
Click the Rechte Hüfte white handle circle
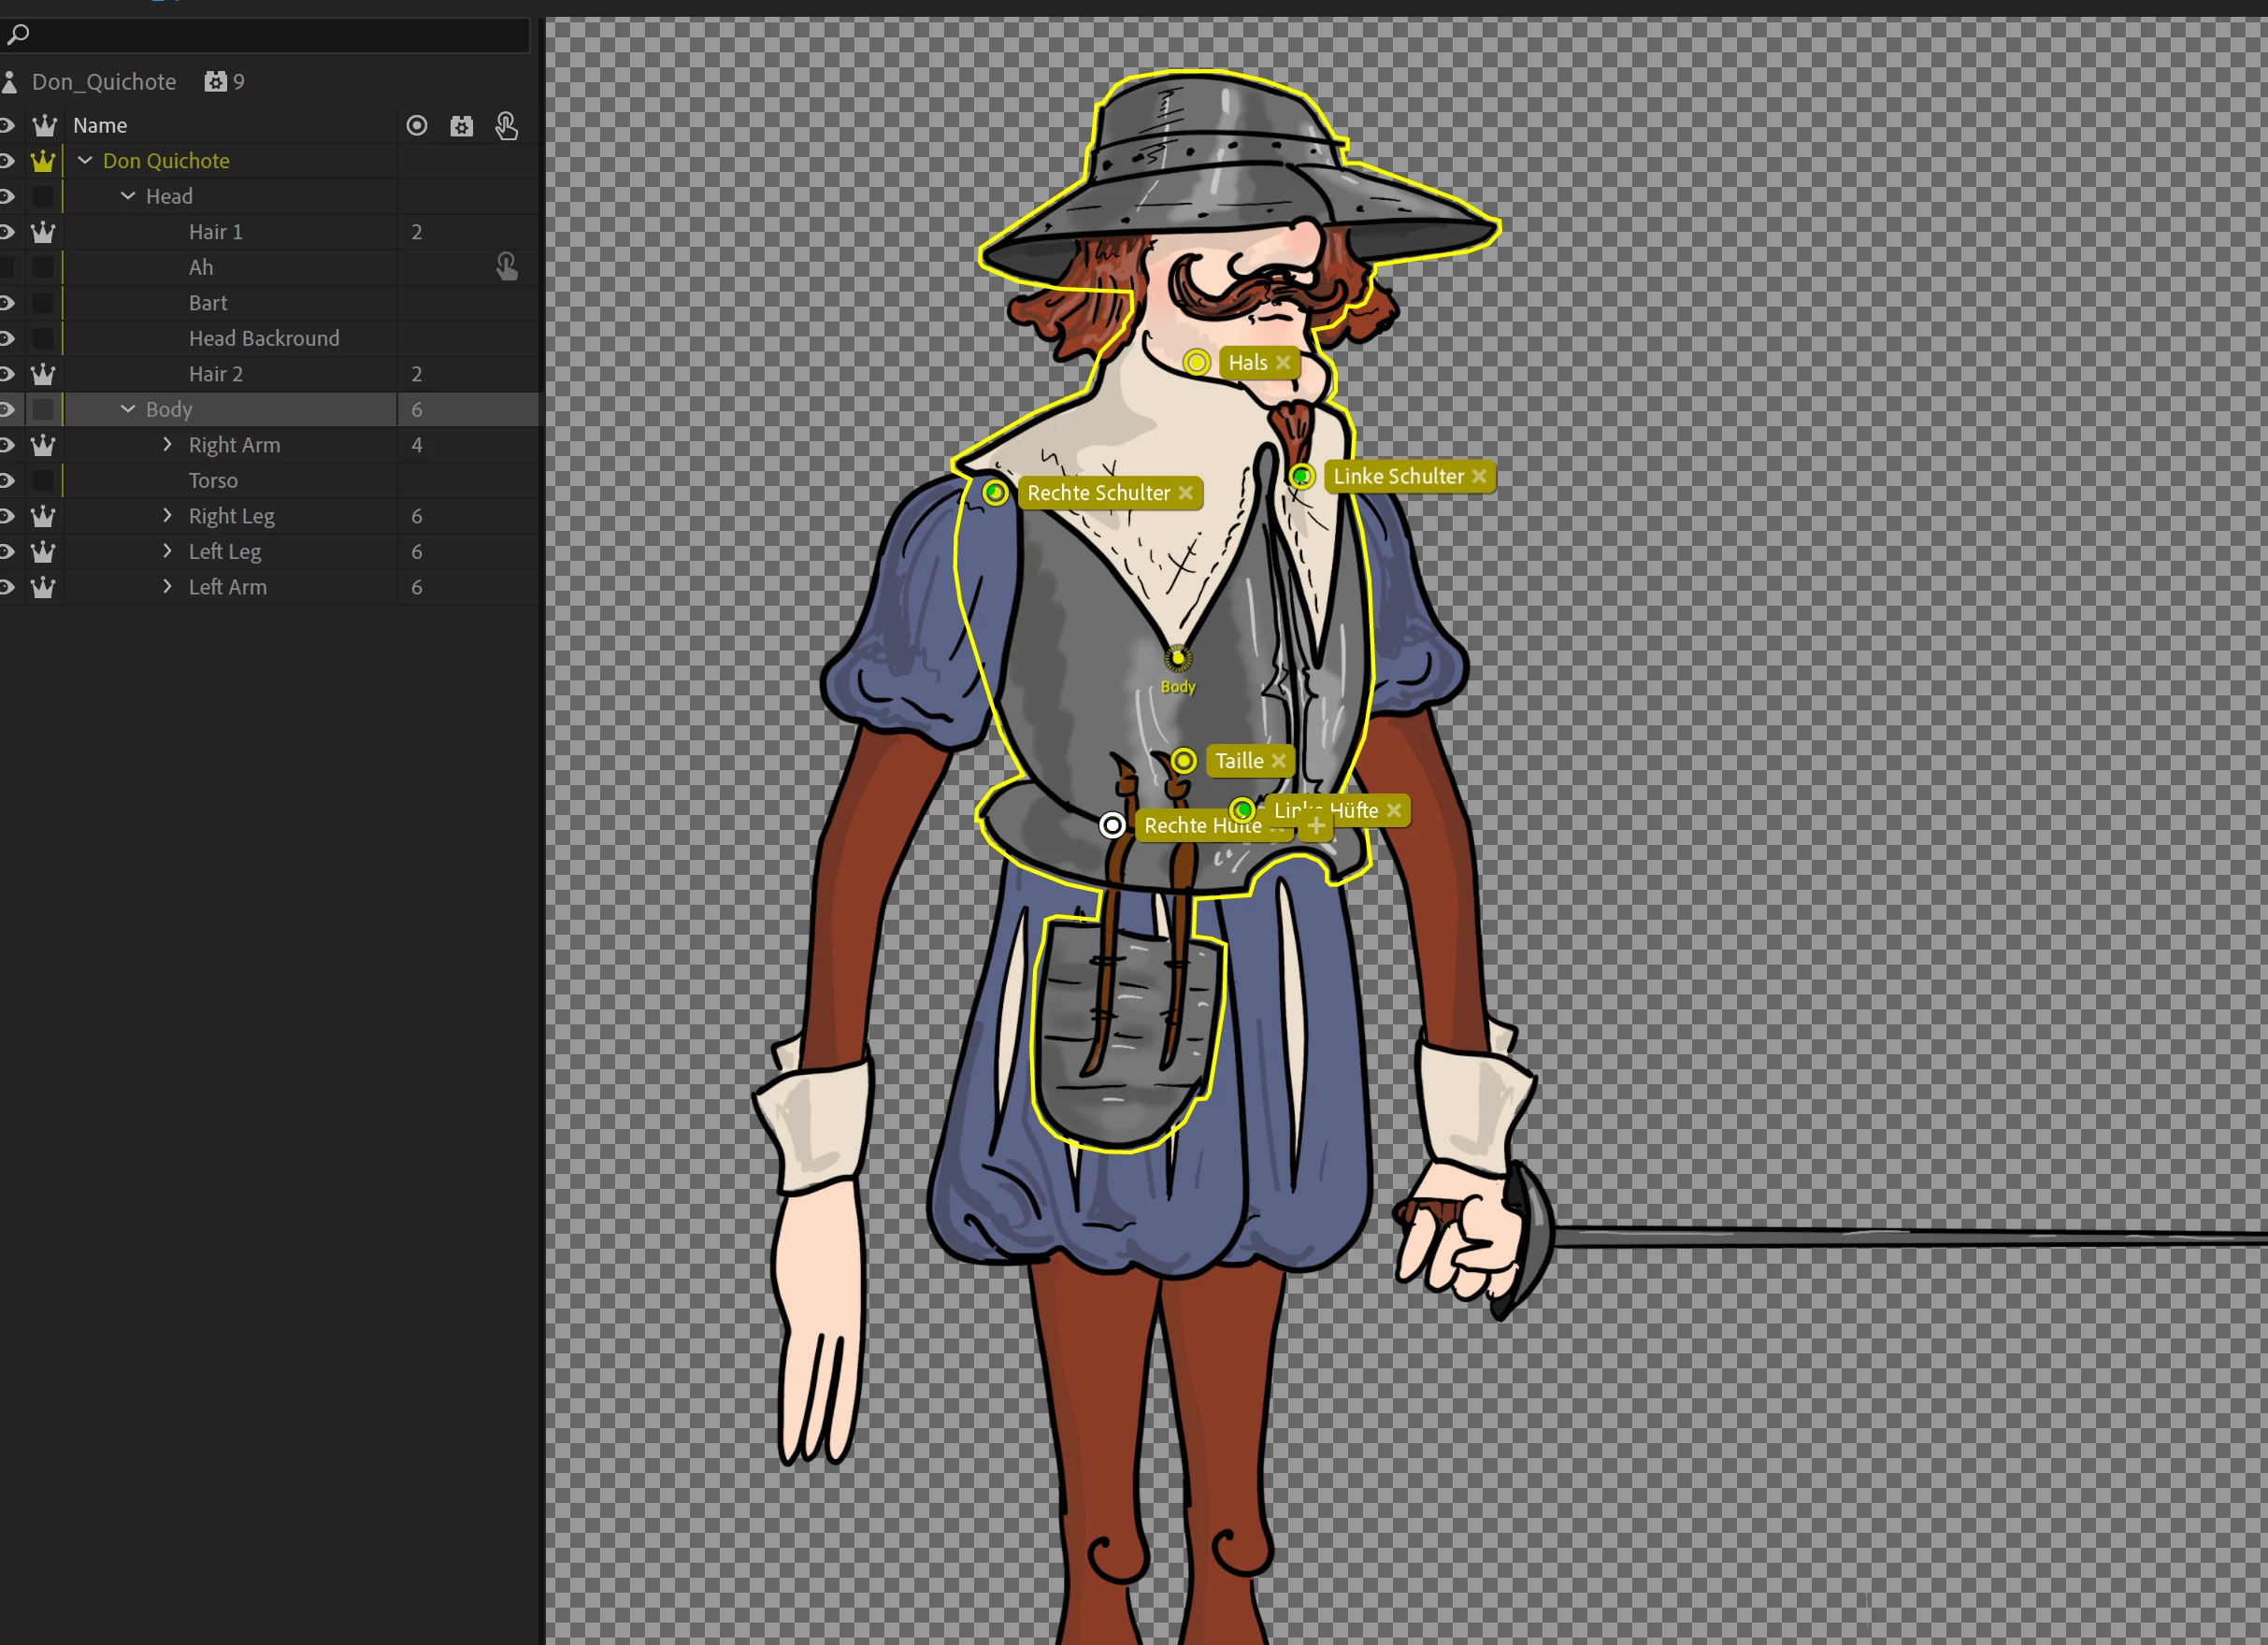click(x=1112, y=825)
